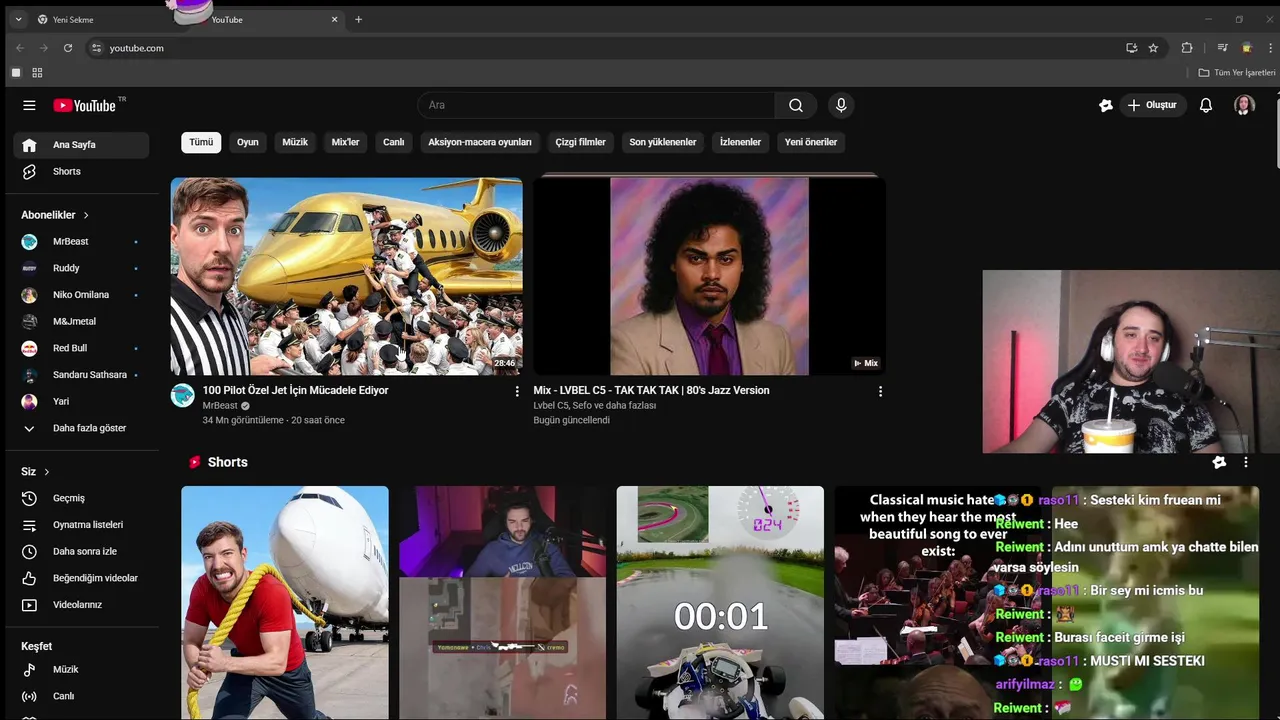Select the Son yüklenenler chip

[663, 142]
